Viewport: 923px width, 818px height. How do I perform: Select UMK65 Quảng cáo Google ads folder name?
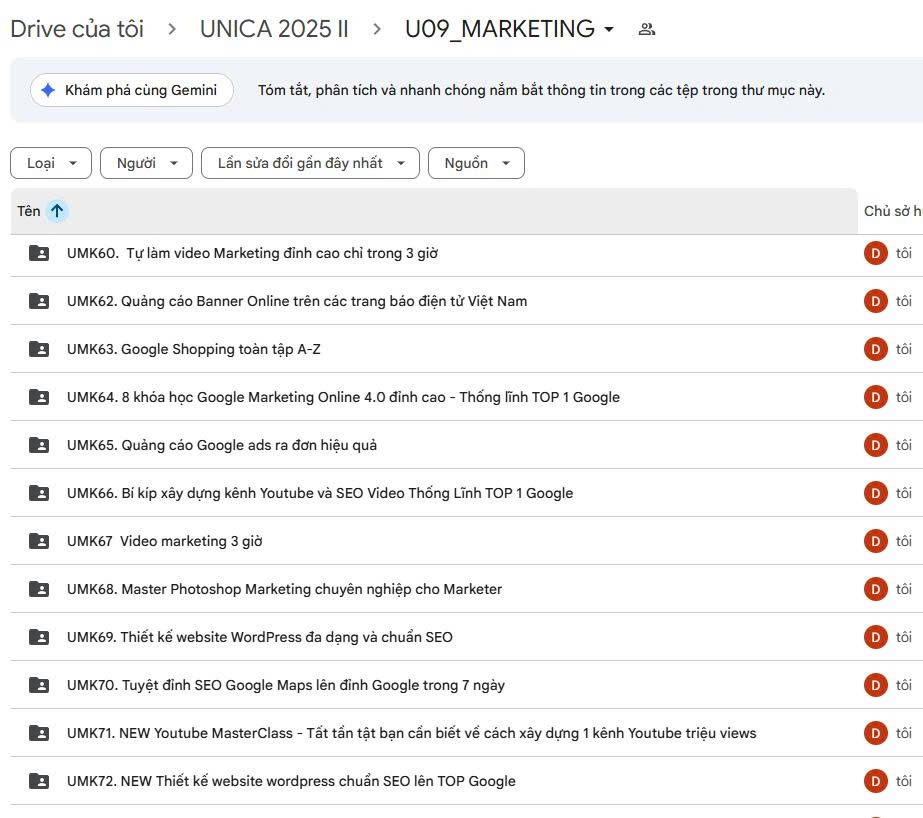tap(222, 445)
